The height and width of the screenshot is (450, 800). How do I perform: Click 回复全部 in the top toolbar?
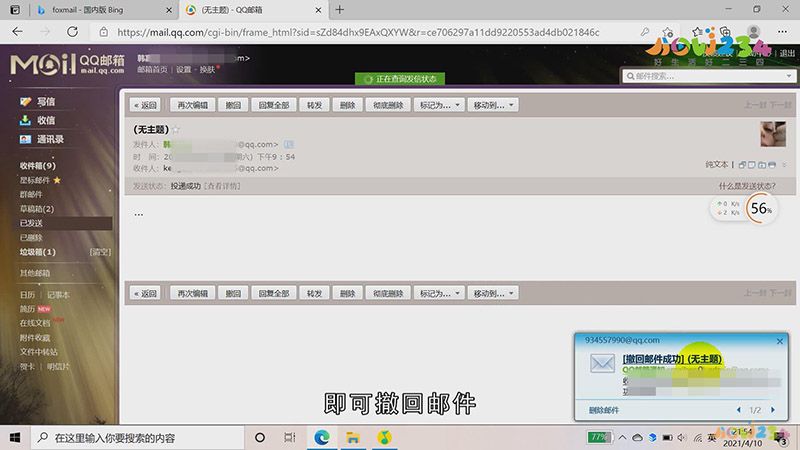(x=273, y=105)
